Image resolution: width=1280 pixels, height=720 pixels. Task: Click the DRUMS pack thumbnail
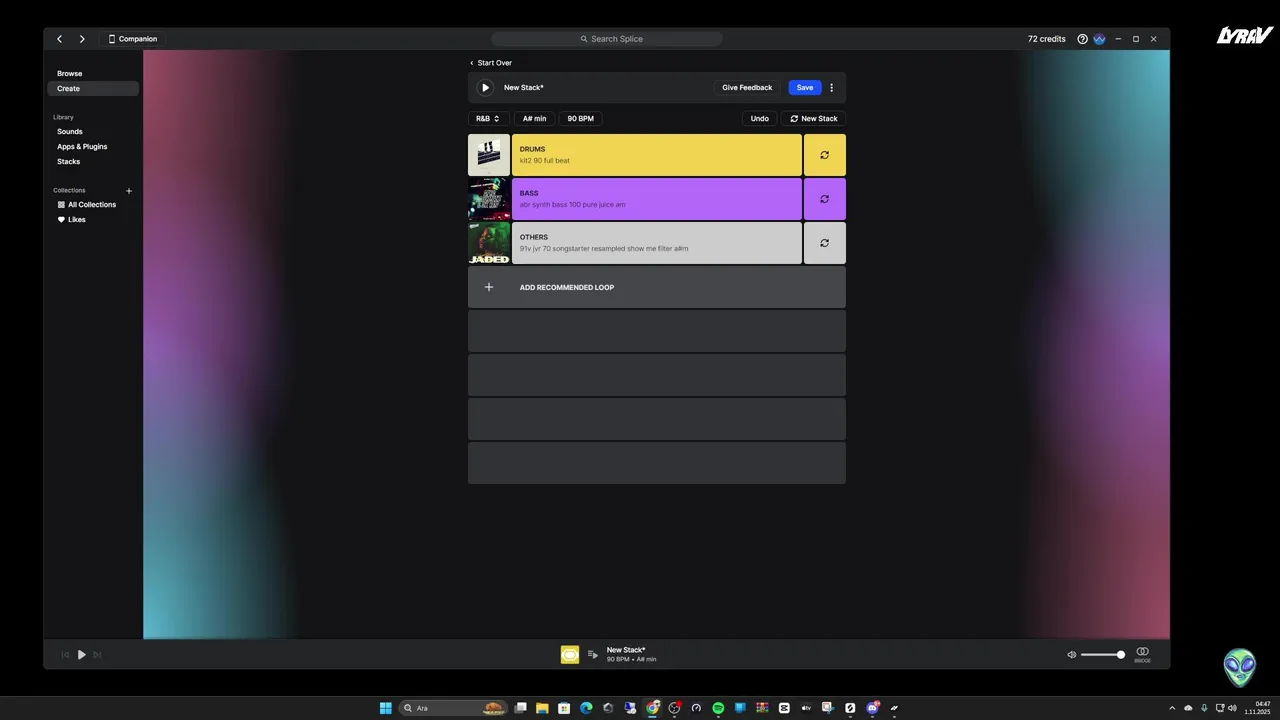(489, 155)
